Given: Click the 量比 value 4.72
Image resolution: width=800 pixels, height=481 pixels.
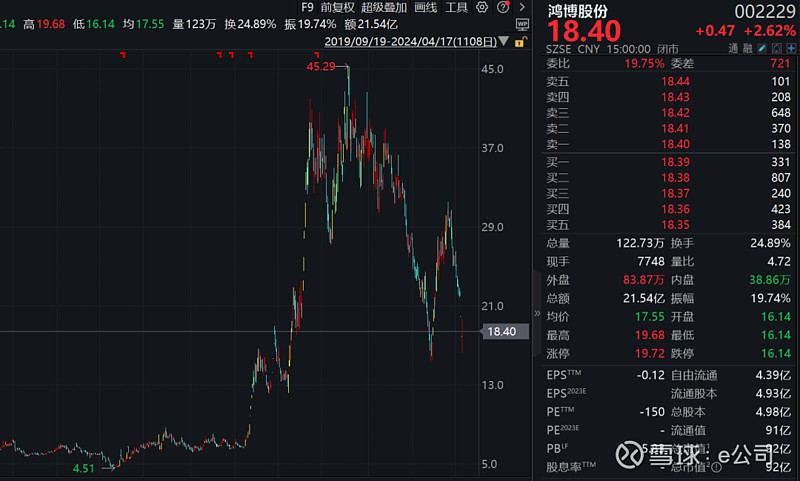Looking at the screenshot, I should (x=779, y=262).
